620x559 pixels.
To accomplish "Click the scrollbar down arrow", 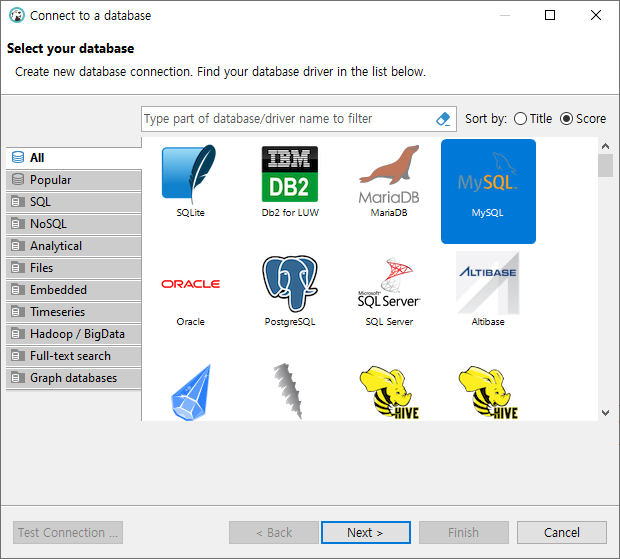I will pyautogui.click(x=605, y=413).
